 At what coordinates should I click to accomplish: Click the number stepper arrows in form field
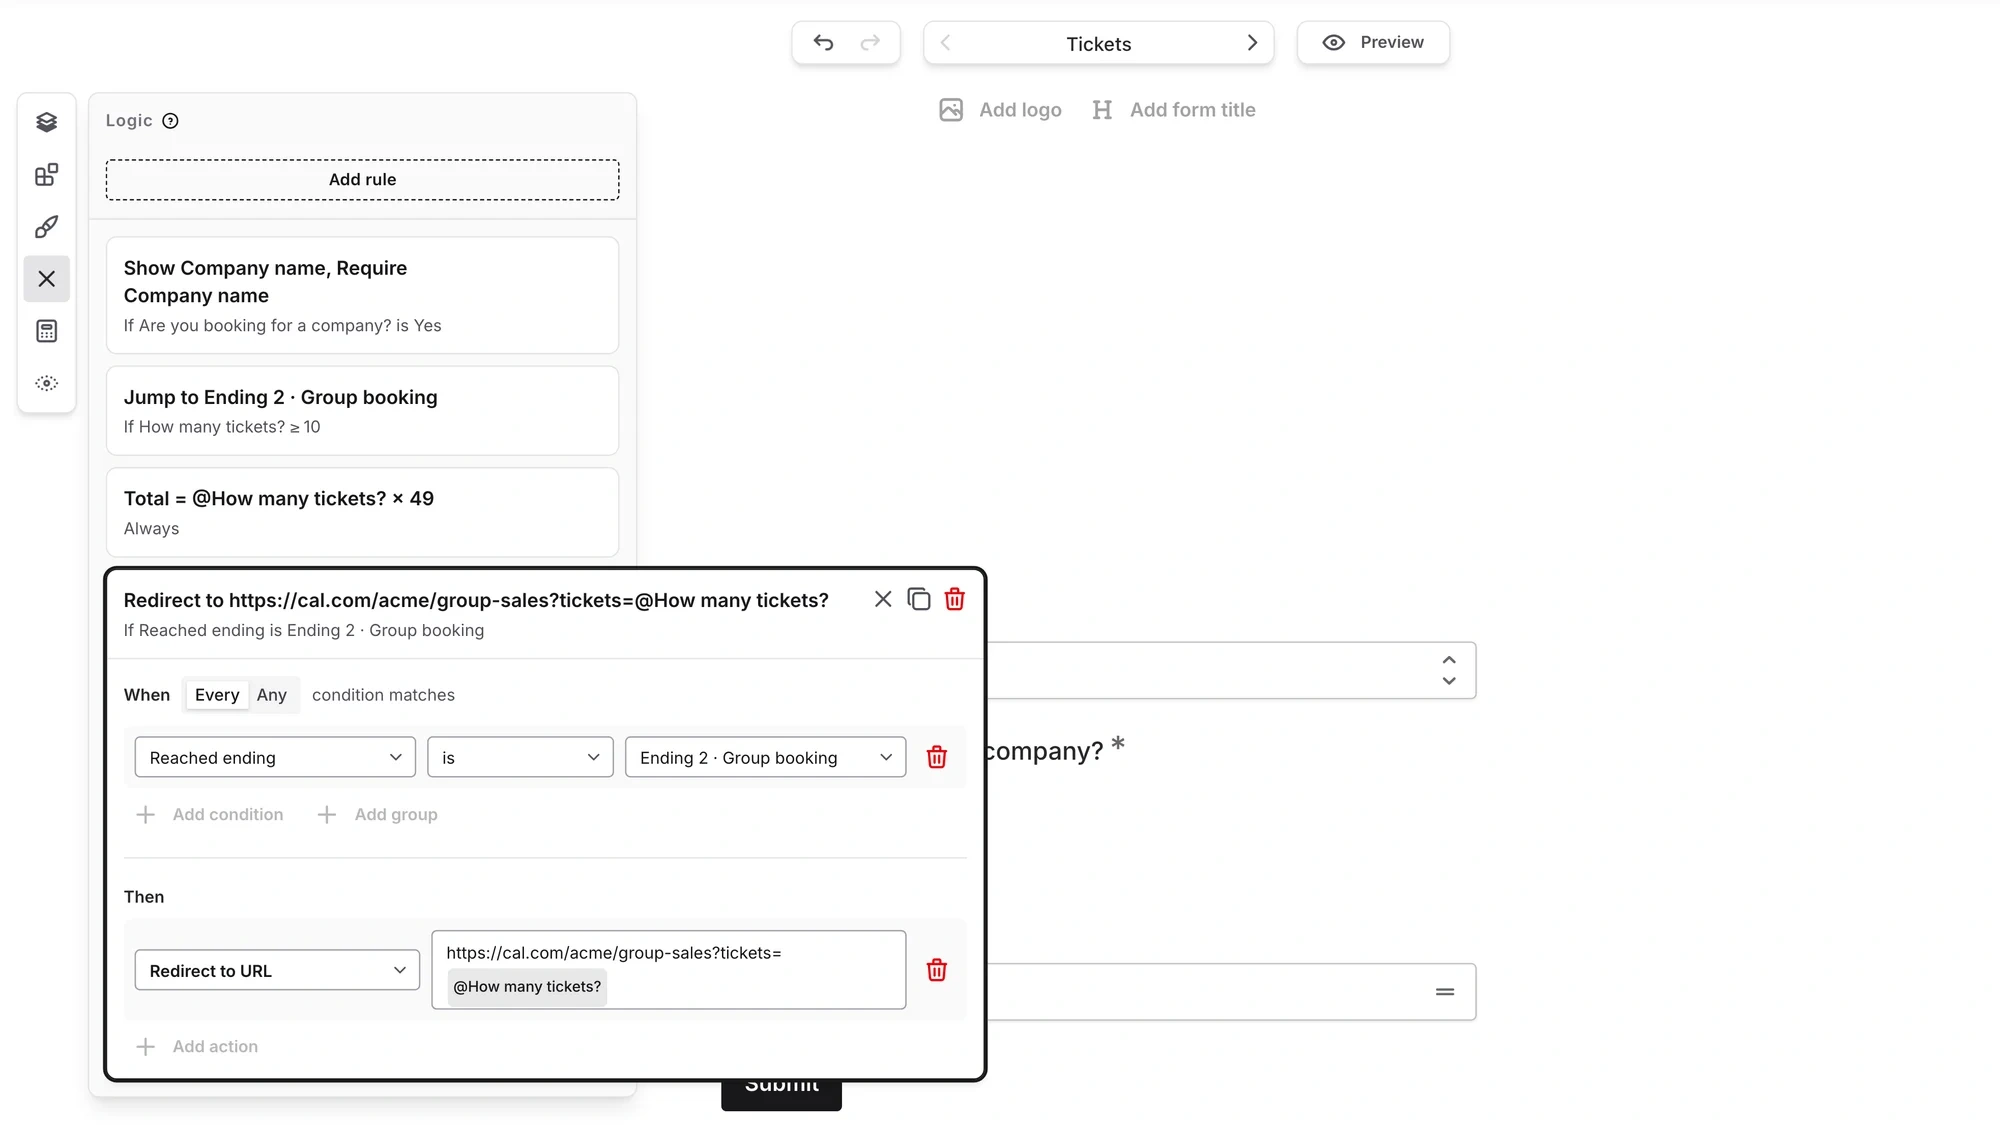coord(1449,671)
